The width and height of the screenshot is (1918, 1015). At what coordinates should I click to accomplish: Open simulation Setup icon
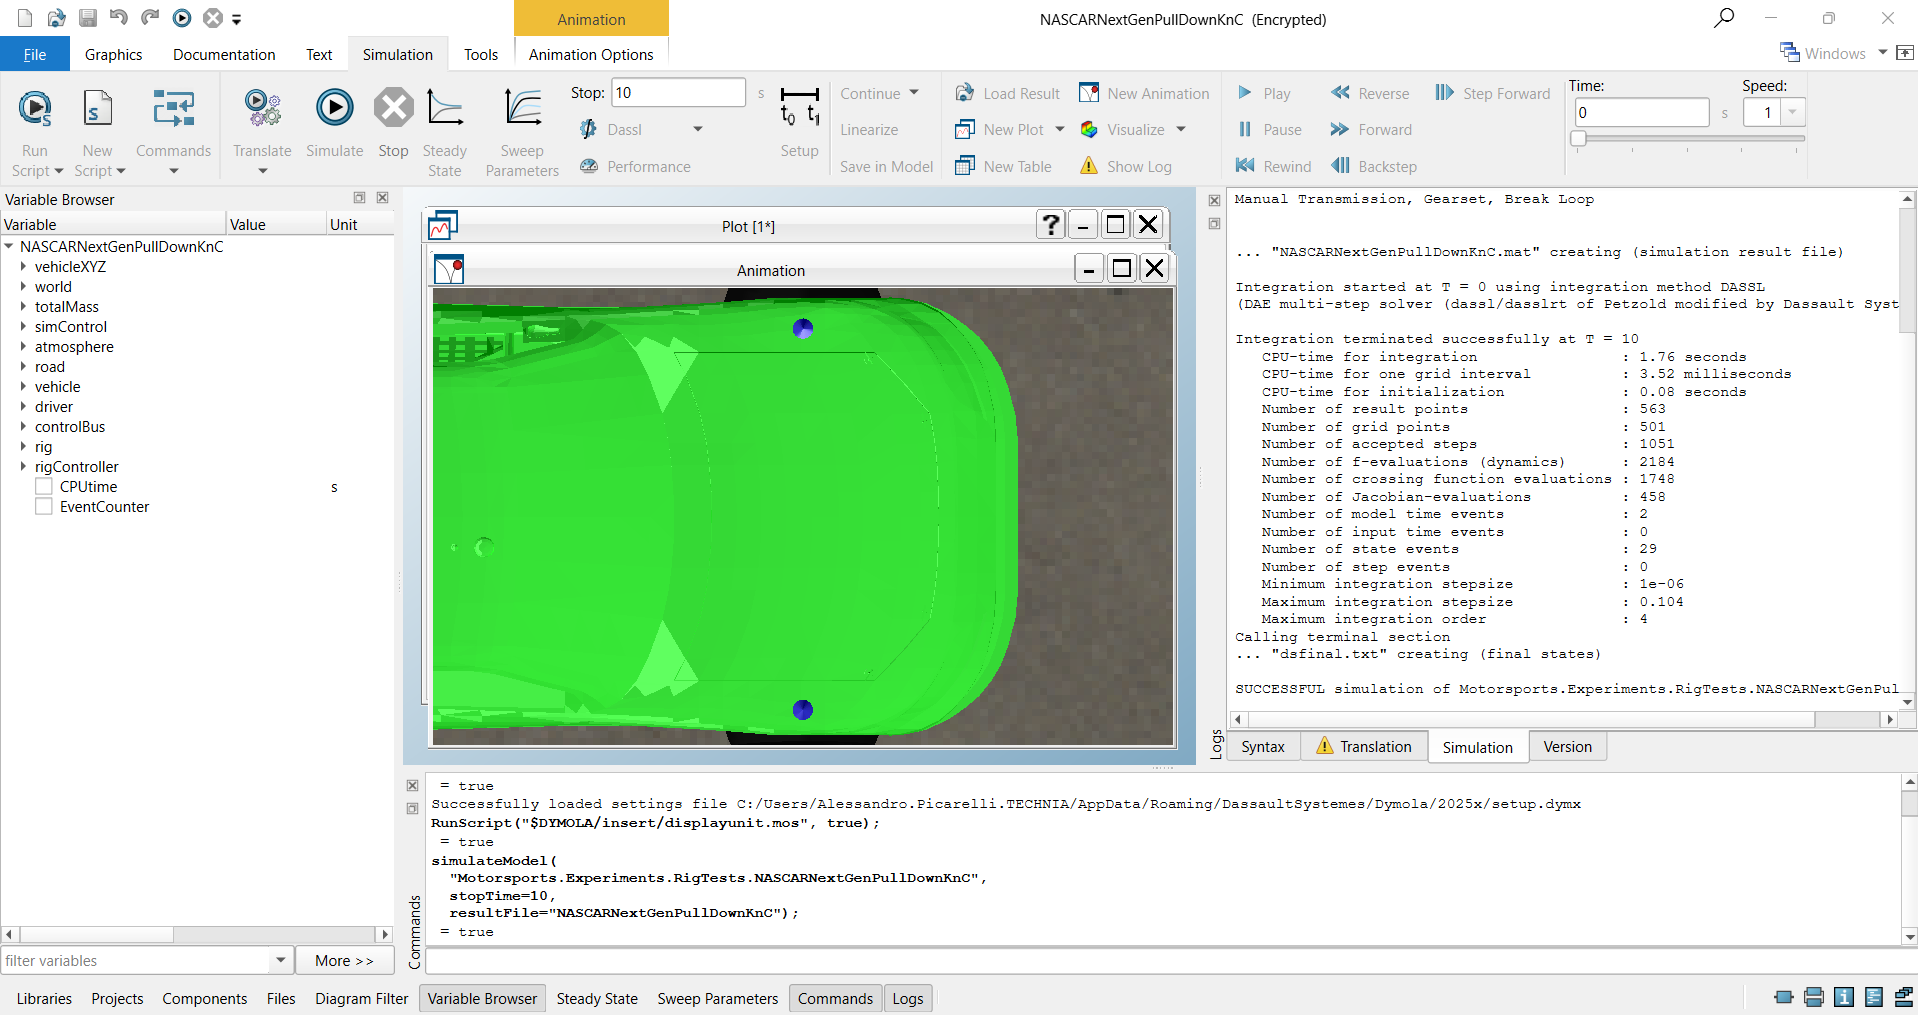coord(800,108)
